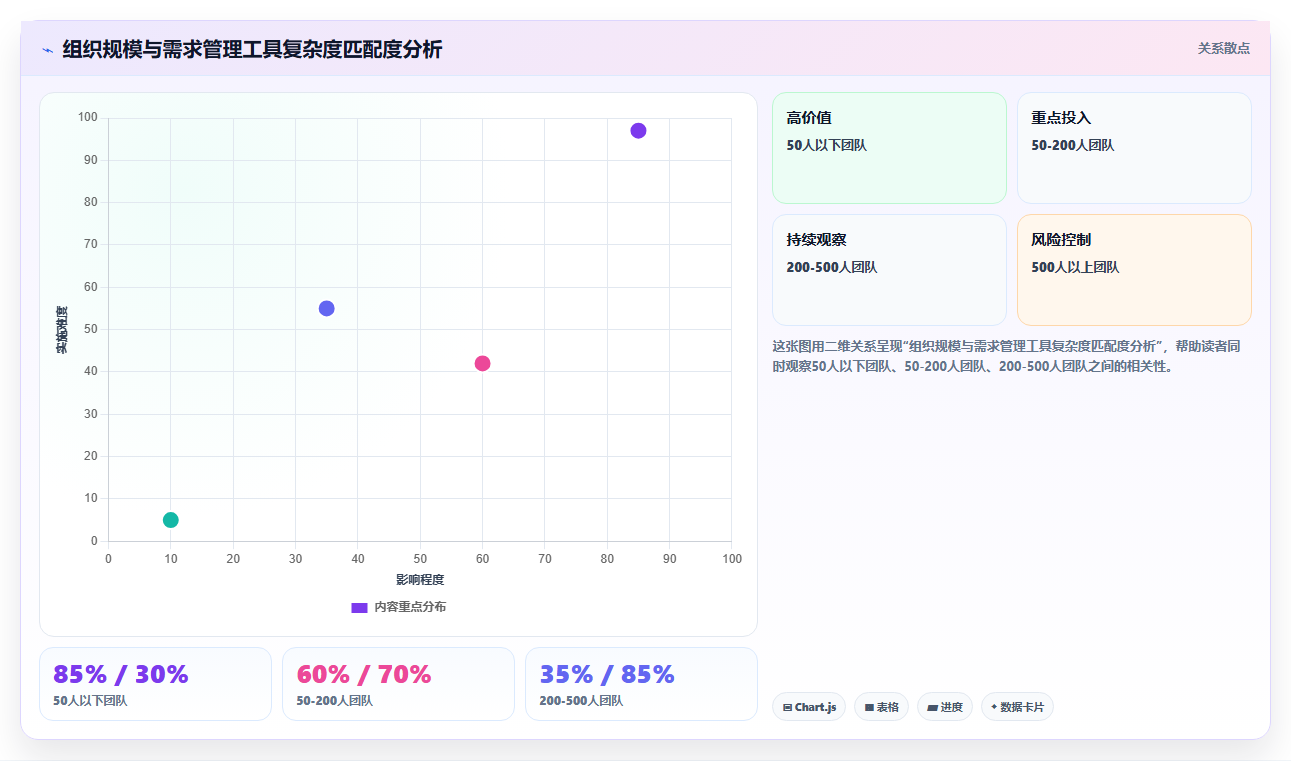1291x761 pixels.
Task: Toggle the 内容重点分布 legend color box
Action: coord(359,607)
